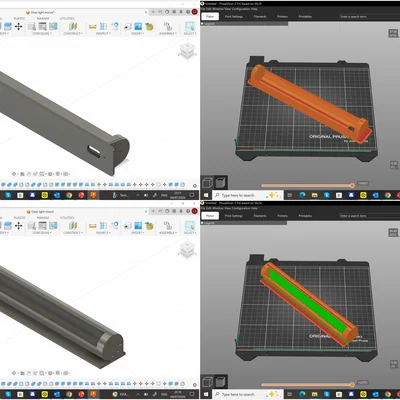This screenshot has width=400, height=400.
Task: Click Construct plane icon in Fusion window showing rounded tube
Action: point(73,226)
